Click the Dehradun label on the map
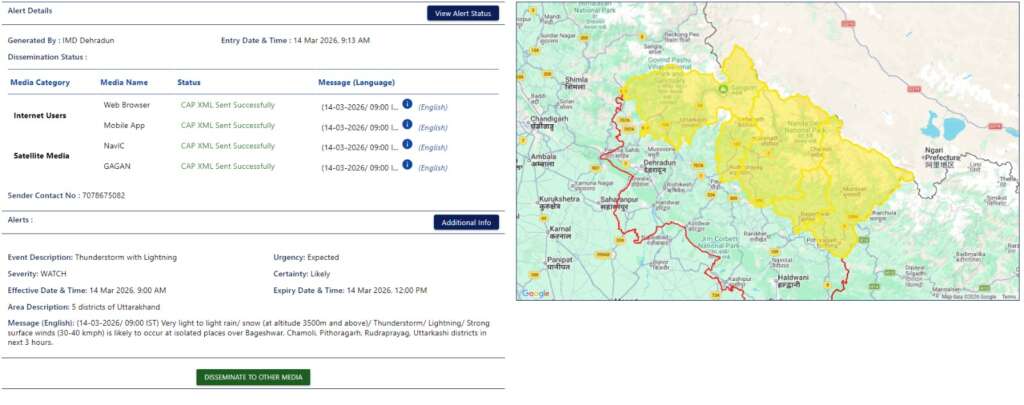The width and height of the screenshot is (1024, 405). click(658, 166)
